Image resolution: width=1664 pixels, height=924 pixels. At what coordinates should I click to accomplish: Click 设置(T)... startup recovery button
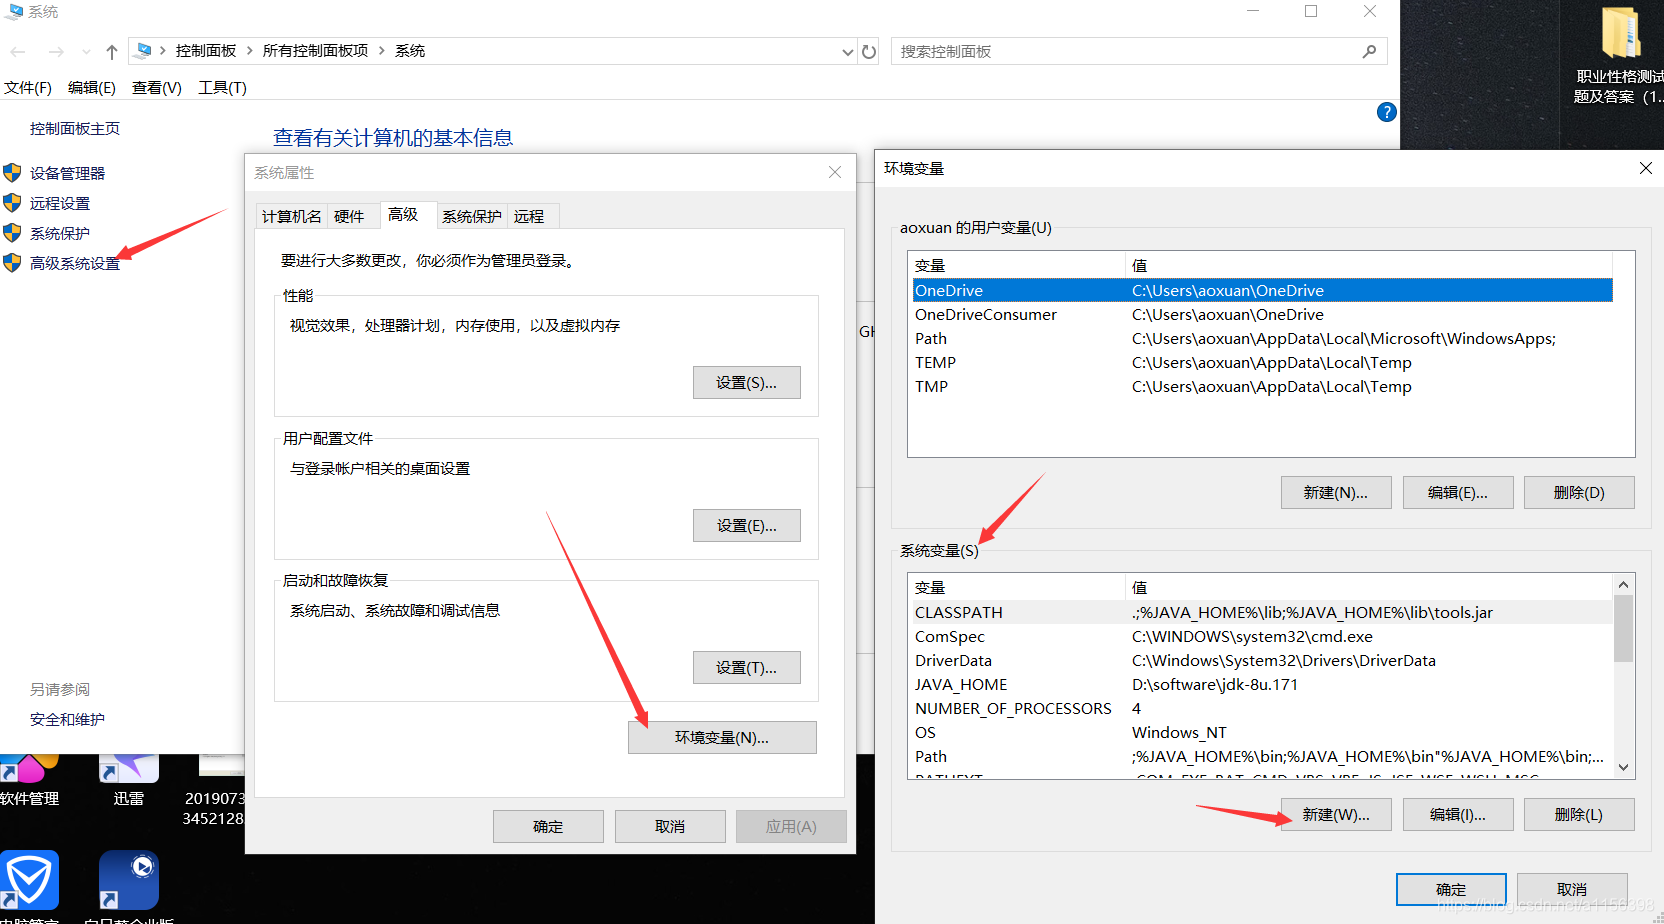coord(746,668)
